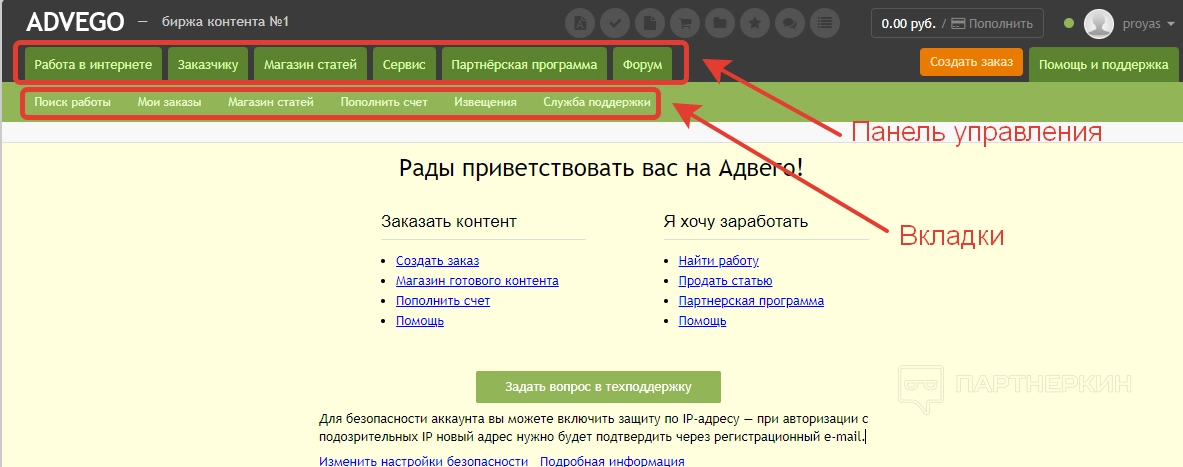
Task: Open the Магазин статей main tab
Action: (x=311, y=65)
